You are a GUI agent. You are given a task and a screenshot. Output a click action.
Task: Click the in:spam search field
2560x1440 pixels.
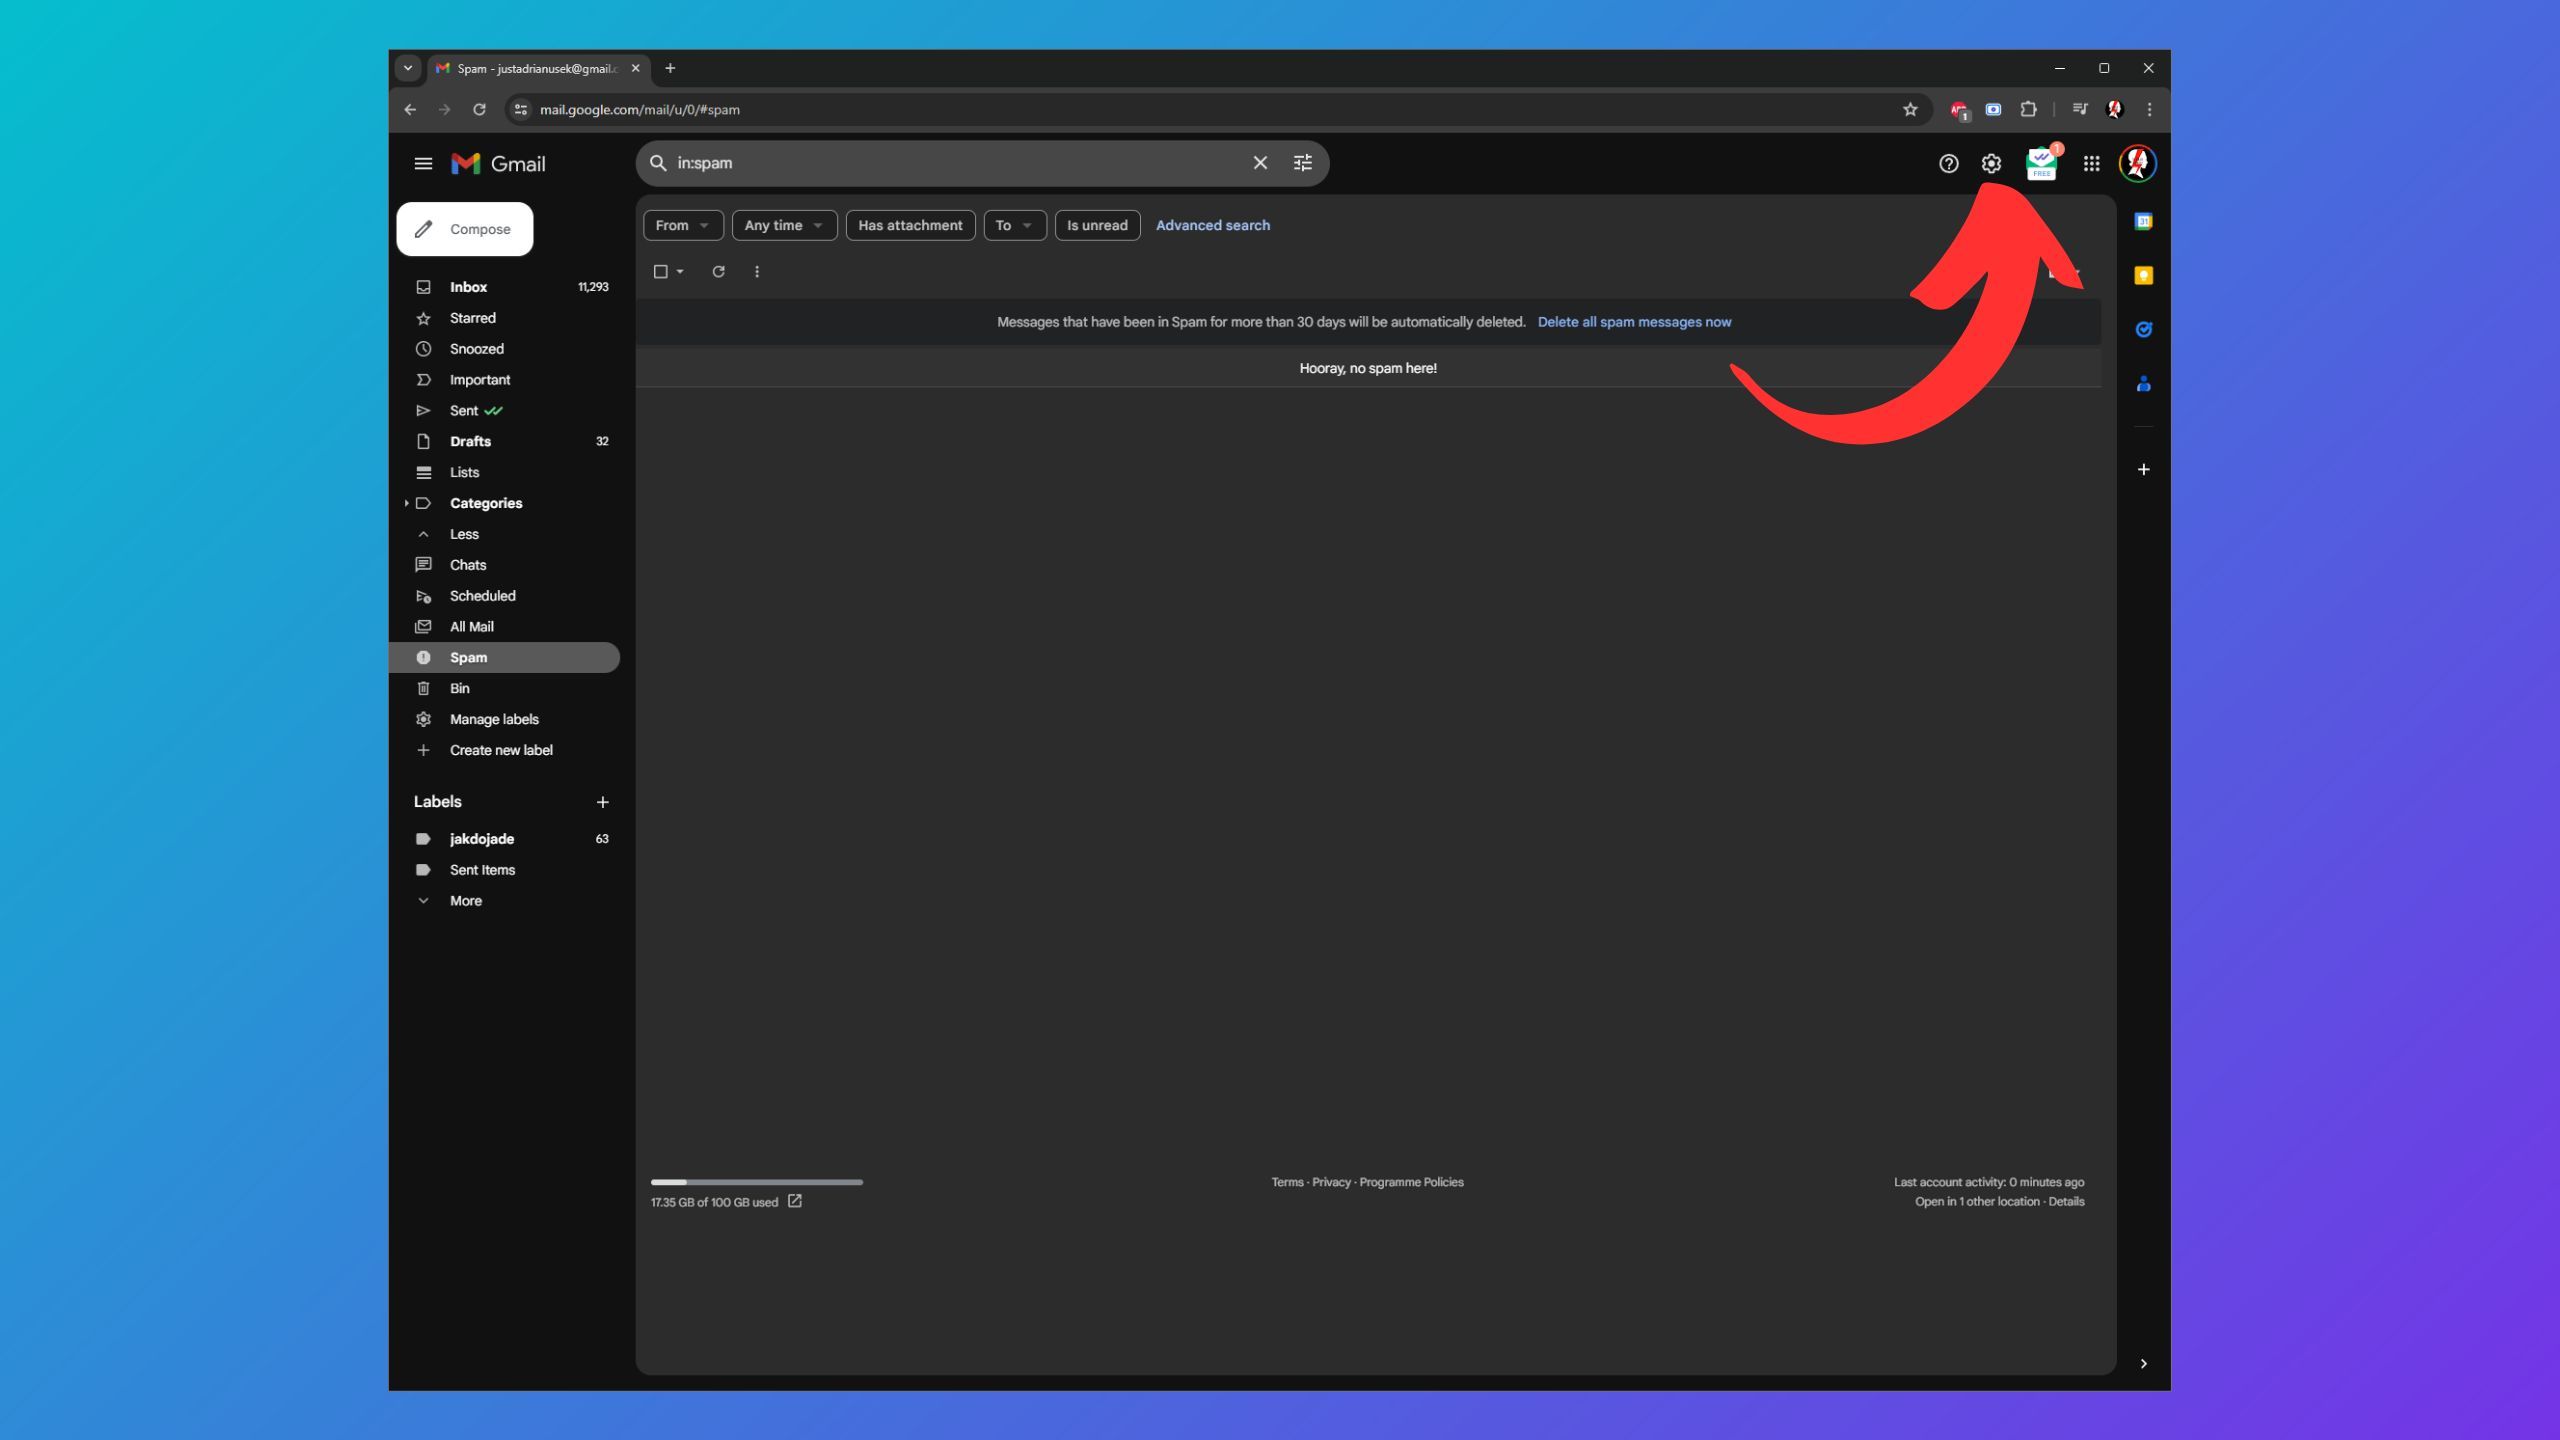[950, 163]
